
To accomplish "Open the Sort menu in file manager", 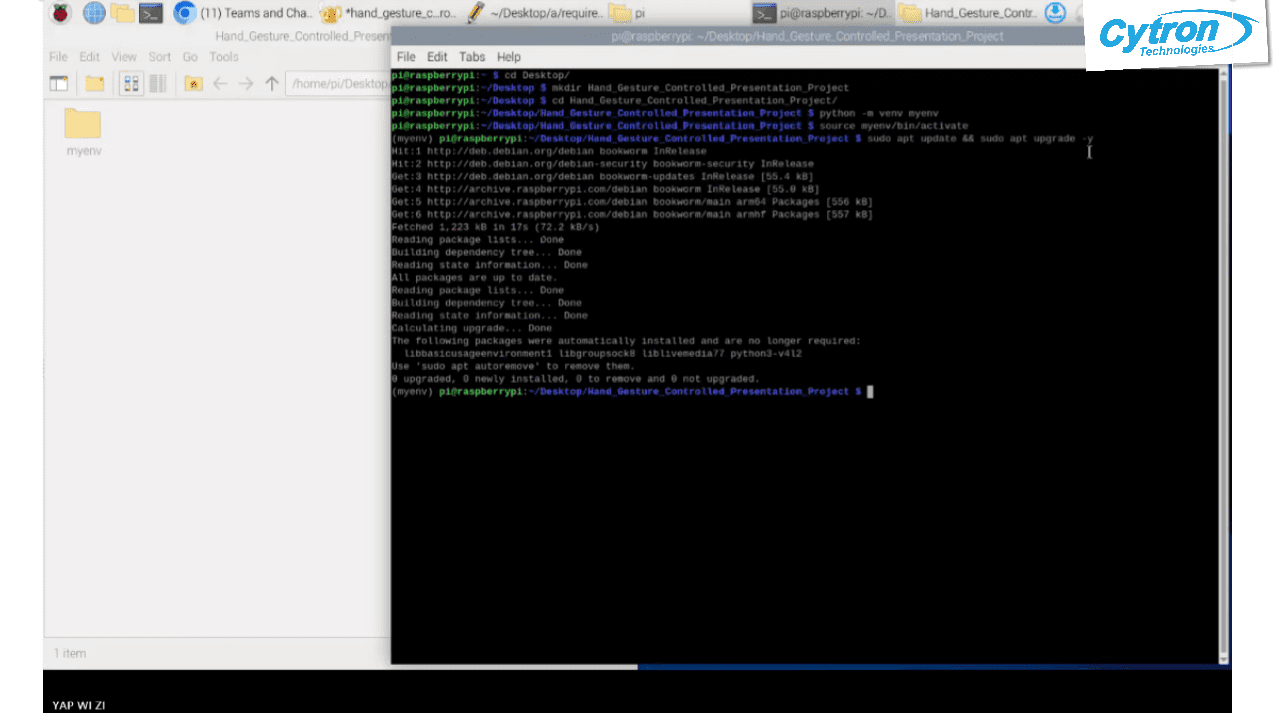I will [x=160, y=57].
